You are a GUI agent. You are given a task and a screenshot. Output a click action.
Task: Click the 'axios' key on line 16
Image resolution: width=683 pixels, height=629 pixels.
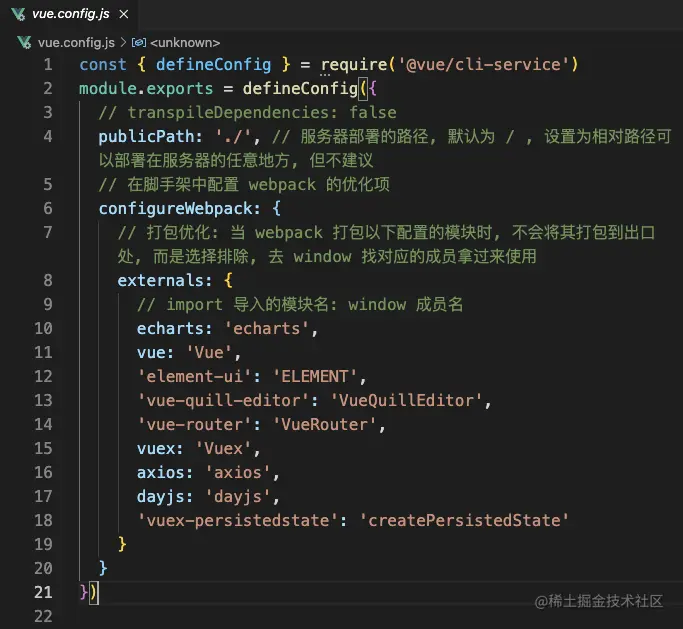(x=161, y=472)
